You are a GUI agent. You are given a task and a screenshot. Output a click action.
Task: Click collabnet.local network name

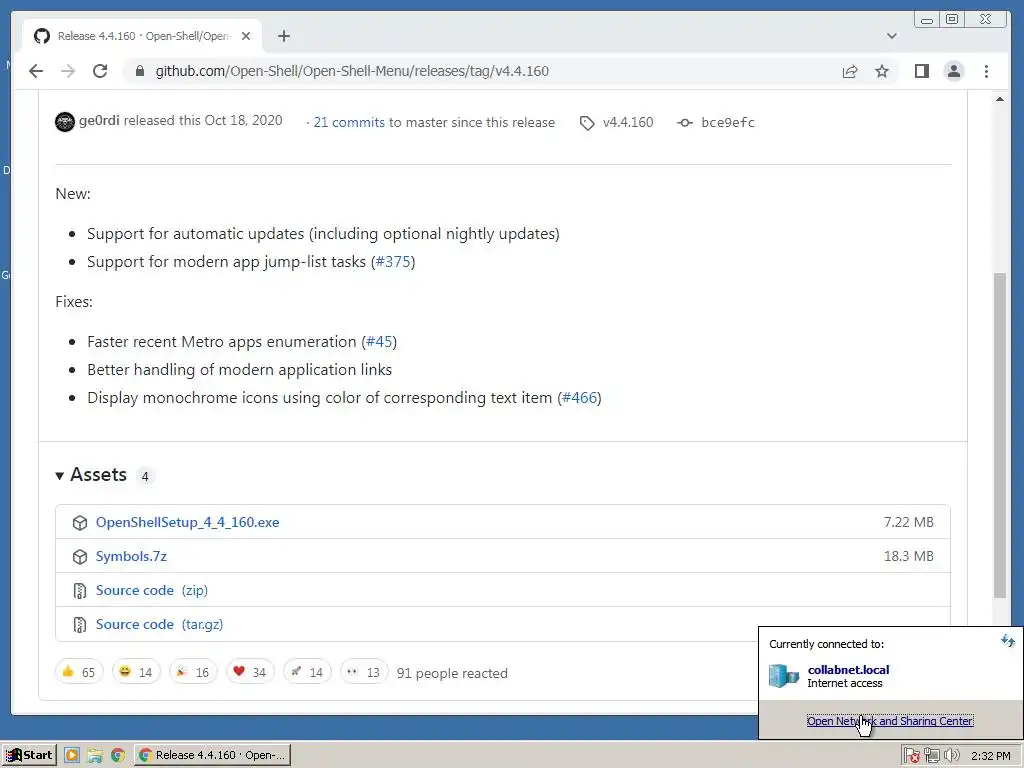[848, 669]
